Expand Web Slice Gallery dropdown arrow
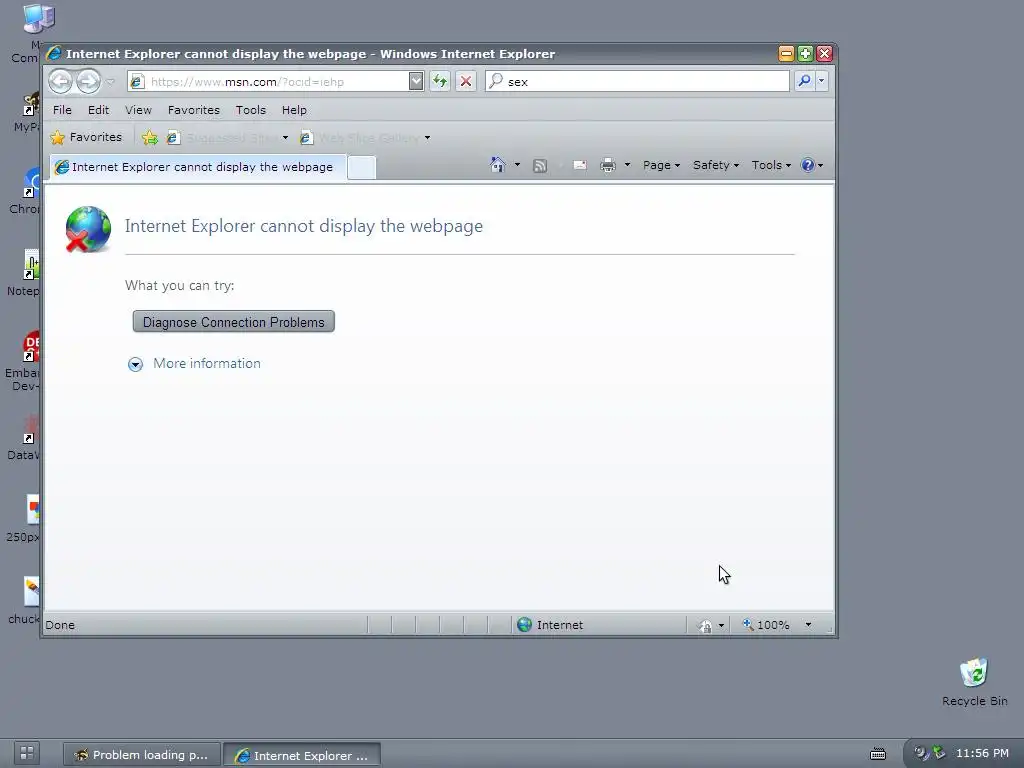1024x768 pixels. (x=428, y=138)
